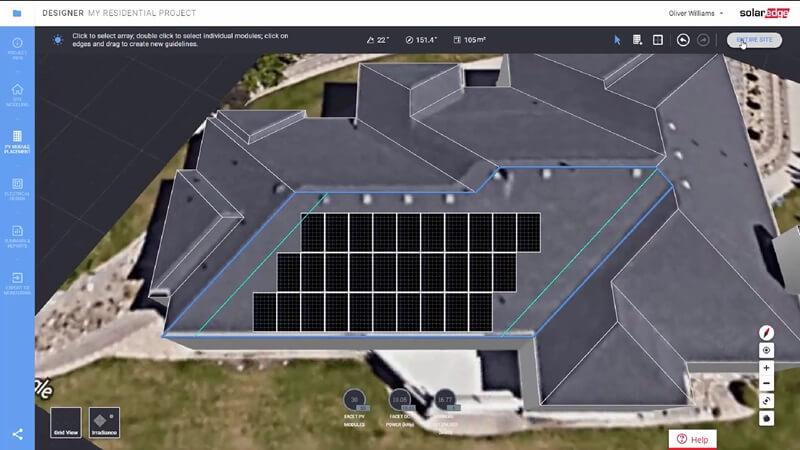Screen dimensions: 800x450
Task: Undo the last action
Action: pos(683,40)
